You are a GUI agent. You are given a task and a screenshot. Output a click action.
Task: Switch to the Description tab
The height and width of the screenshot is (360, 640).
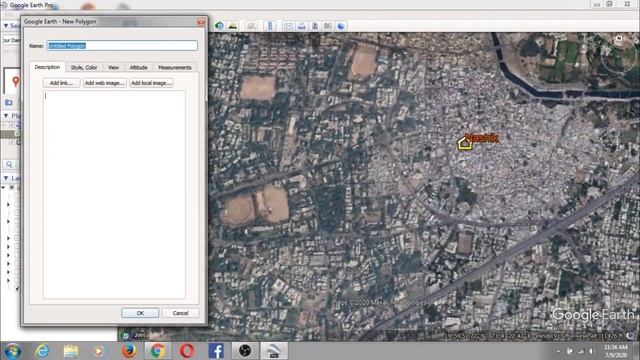[47, 67]
